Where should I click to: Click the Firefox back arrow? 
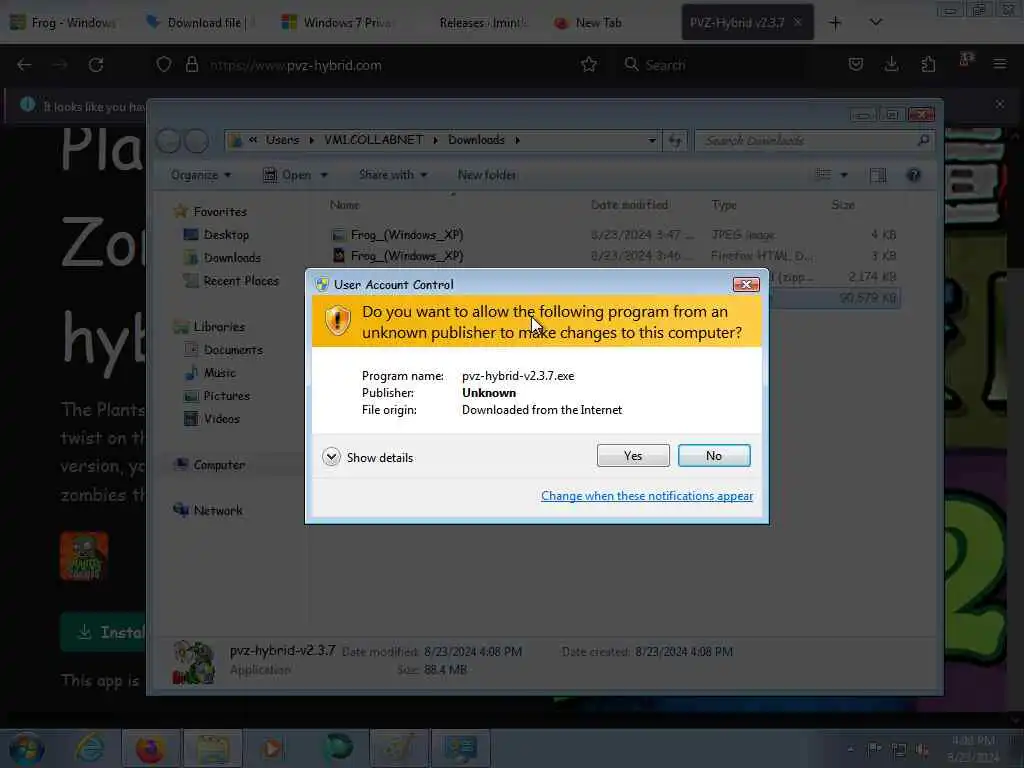point(24,65)
